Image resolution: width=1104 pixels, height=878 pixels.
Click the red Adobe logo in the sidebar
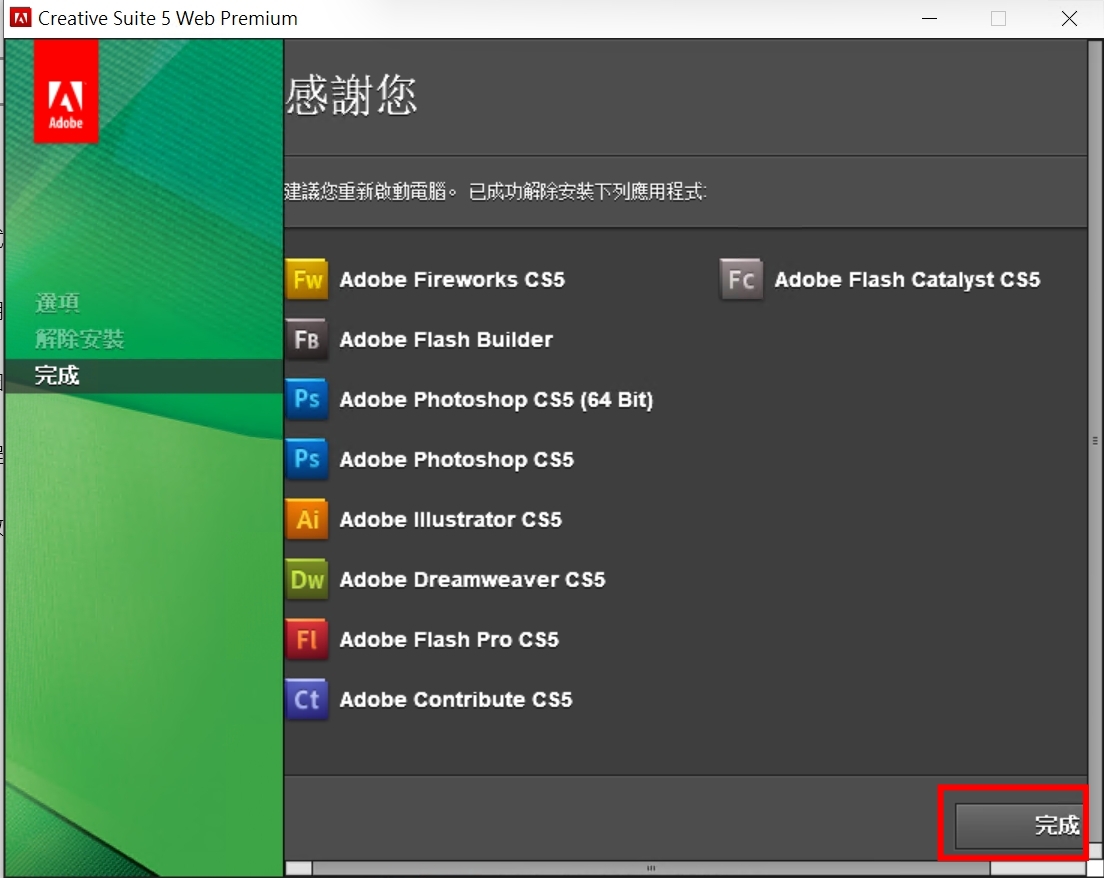pyautogui.click(x=66, y=104)
